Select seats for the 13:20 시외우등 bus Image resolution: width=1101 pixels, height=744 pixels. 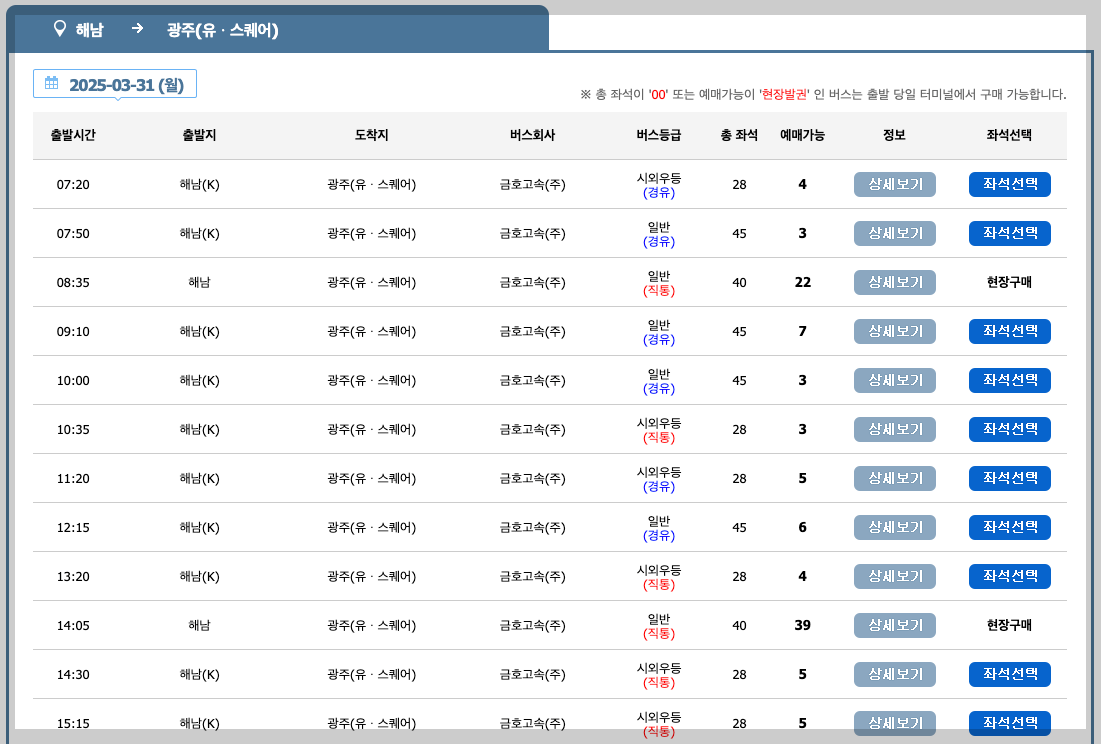1009,576
